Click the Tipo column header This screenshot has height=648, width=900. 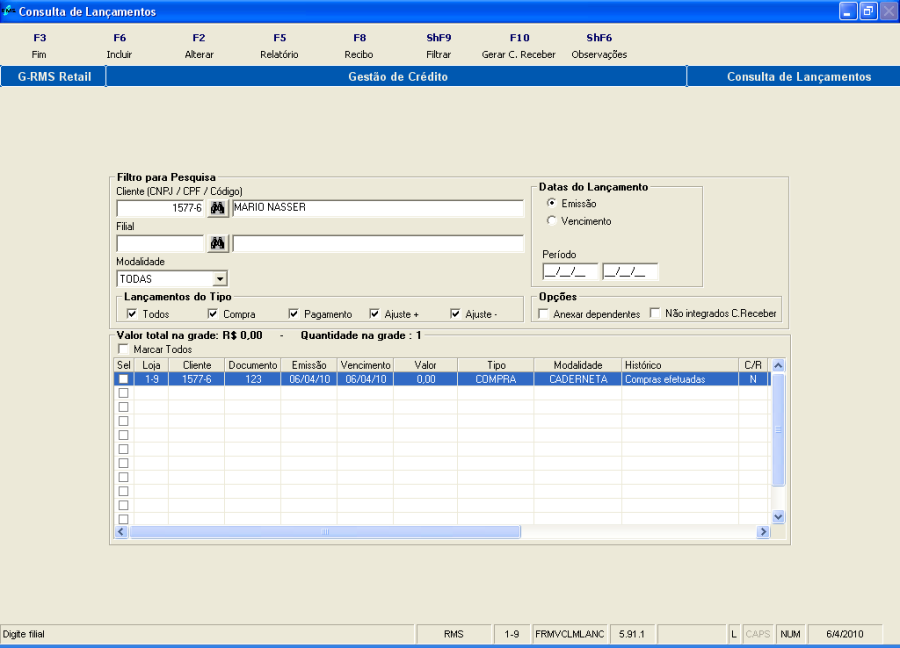point(496,365)
